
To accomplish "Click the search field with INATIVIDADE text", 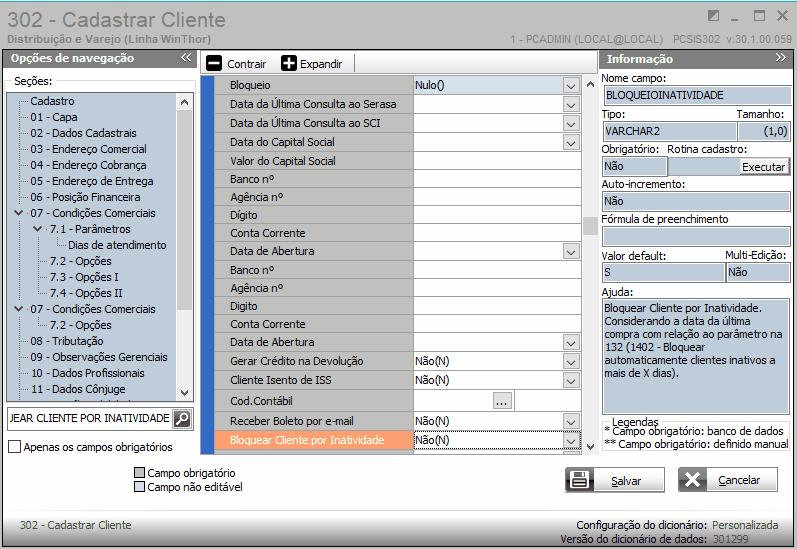I will point(90,418).
